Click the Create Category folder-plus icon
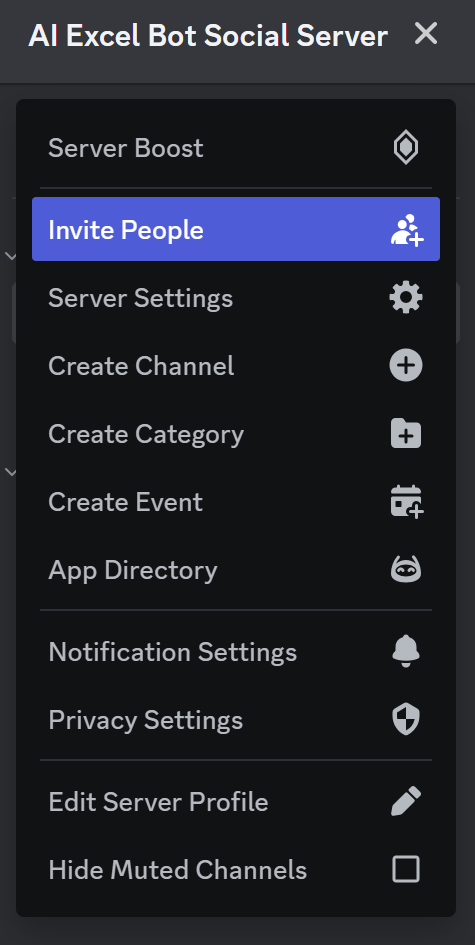The width and height of the screenshot is (475, 945). coord(406,434)
